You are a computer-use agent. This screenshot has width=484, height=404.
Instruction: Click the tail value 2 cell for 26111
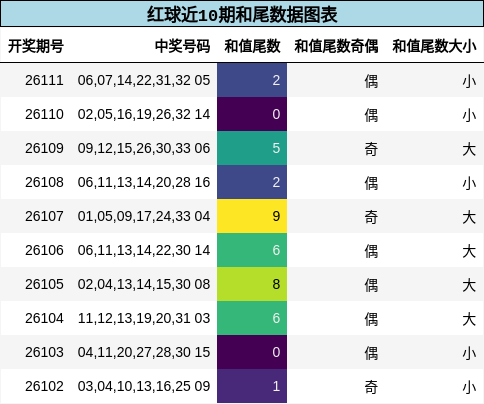coord(252,80)
